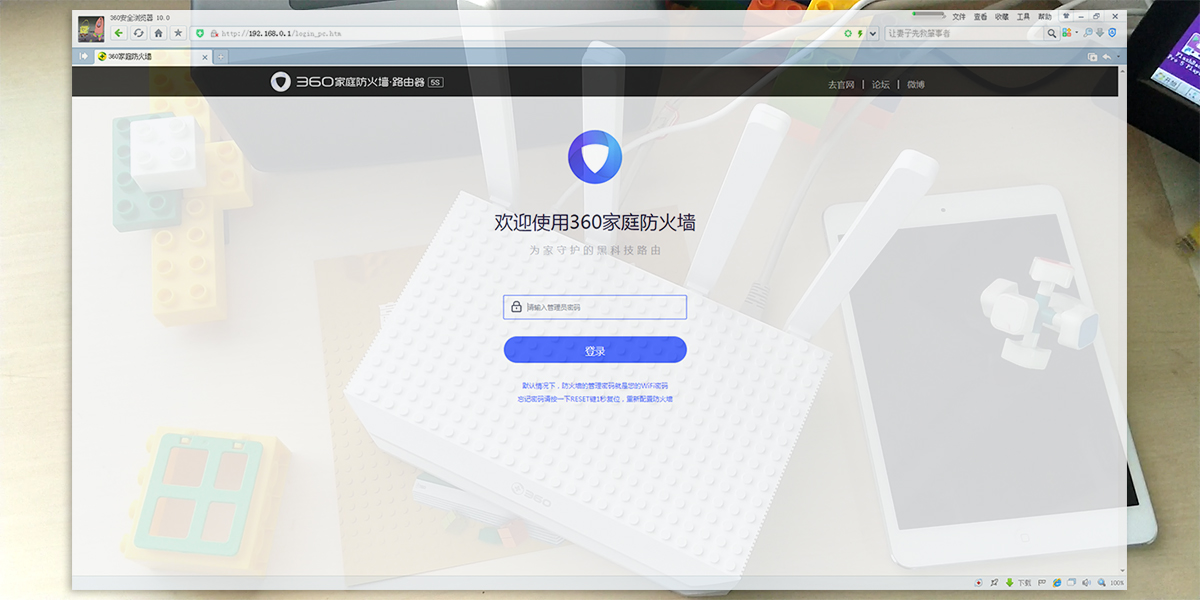The width and height of the screenshot is (1200, 600).
Task: Open the 收藏 menu
Action: click(x=1001, y=17)
